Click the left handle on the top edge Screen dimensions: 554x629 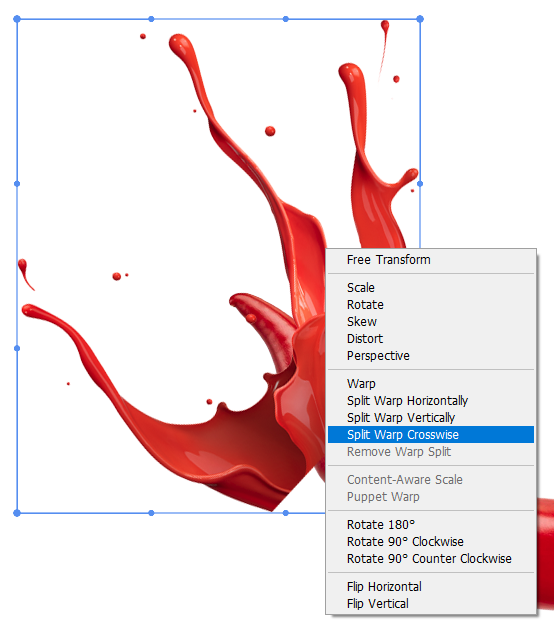point(151,19)
